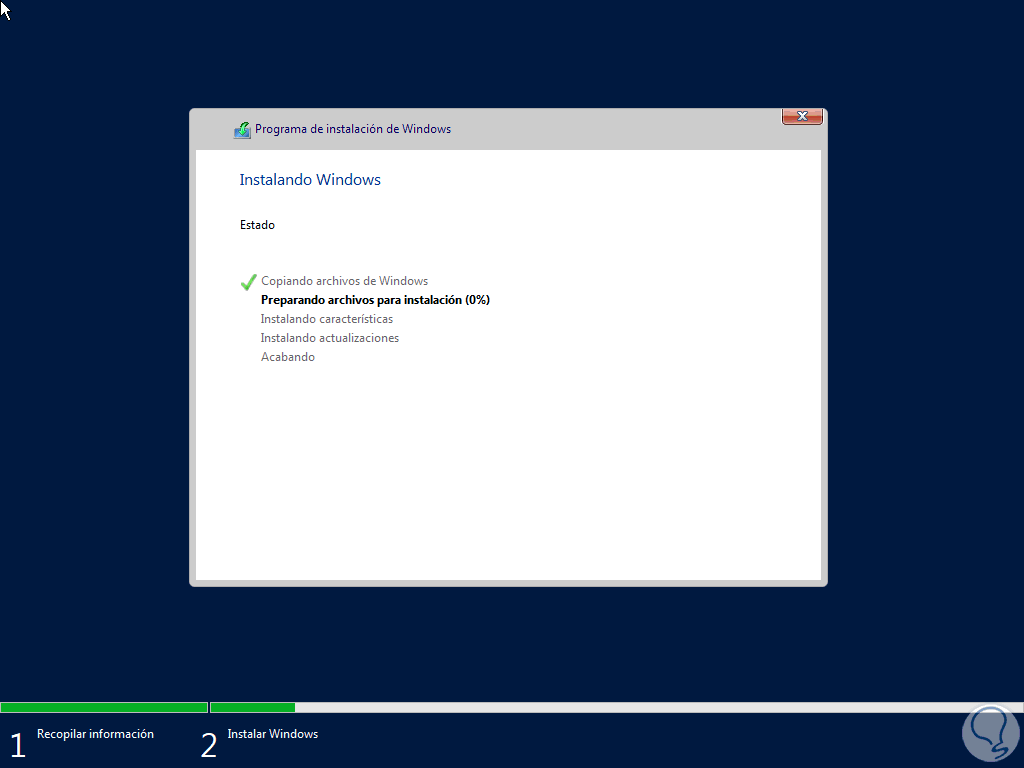Click the 'Instalando Windows' heading
1024x768 pixels.
pyautogui.click(x=310, y=180)
